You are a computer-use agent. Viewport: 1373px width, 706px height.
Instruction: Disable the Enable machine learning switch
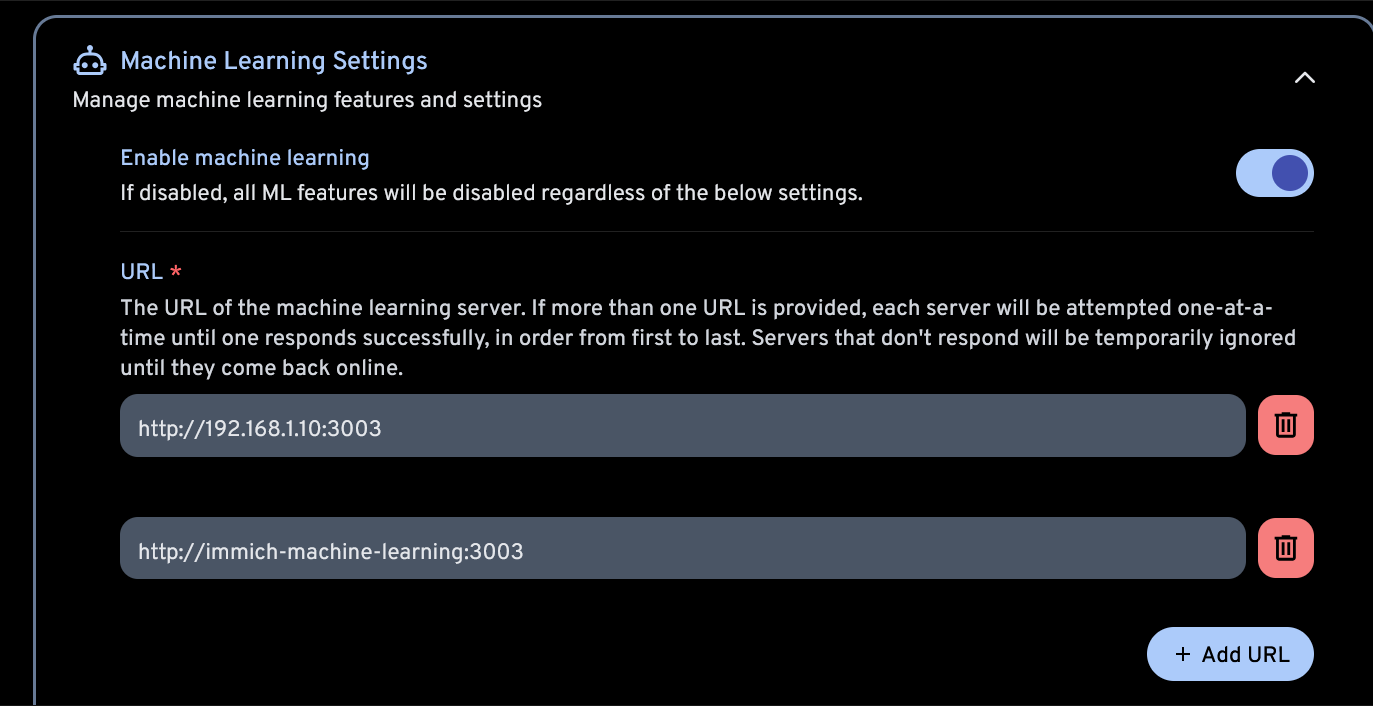1274,173
